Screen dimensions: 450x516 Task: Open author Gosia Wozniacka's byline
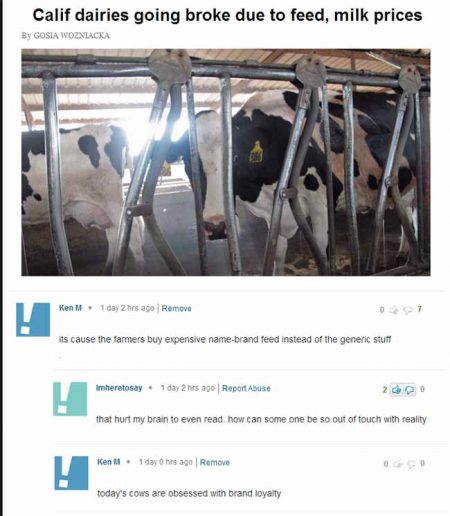tap(66, 35)
